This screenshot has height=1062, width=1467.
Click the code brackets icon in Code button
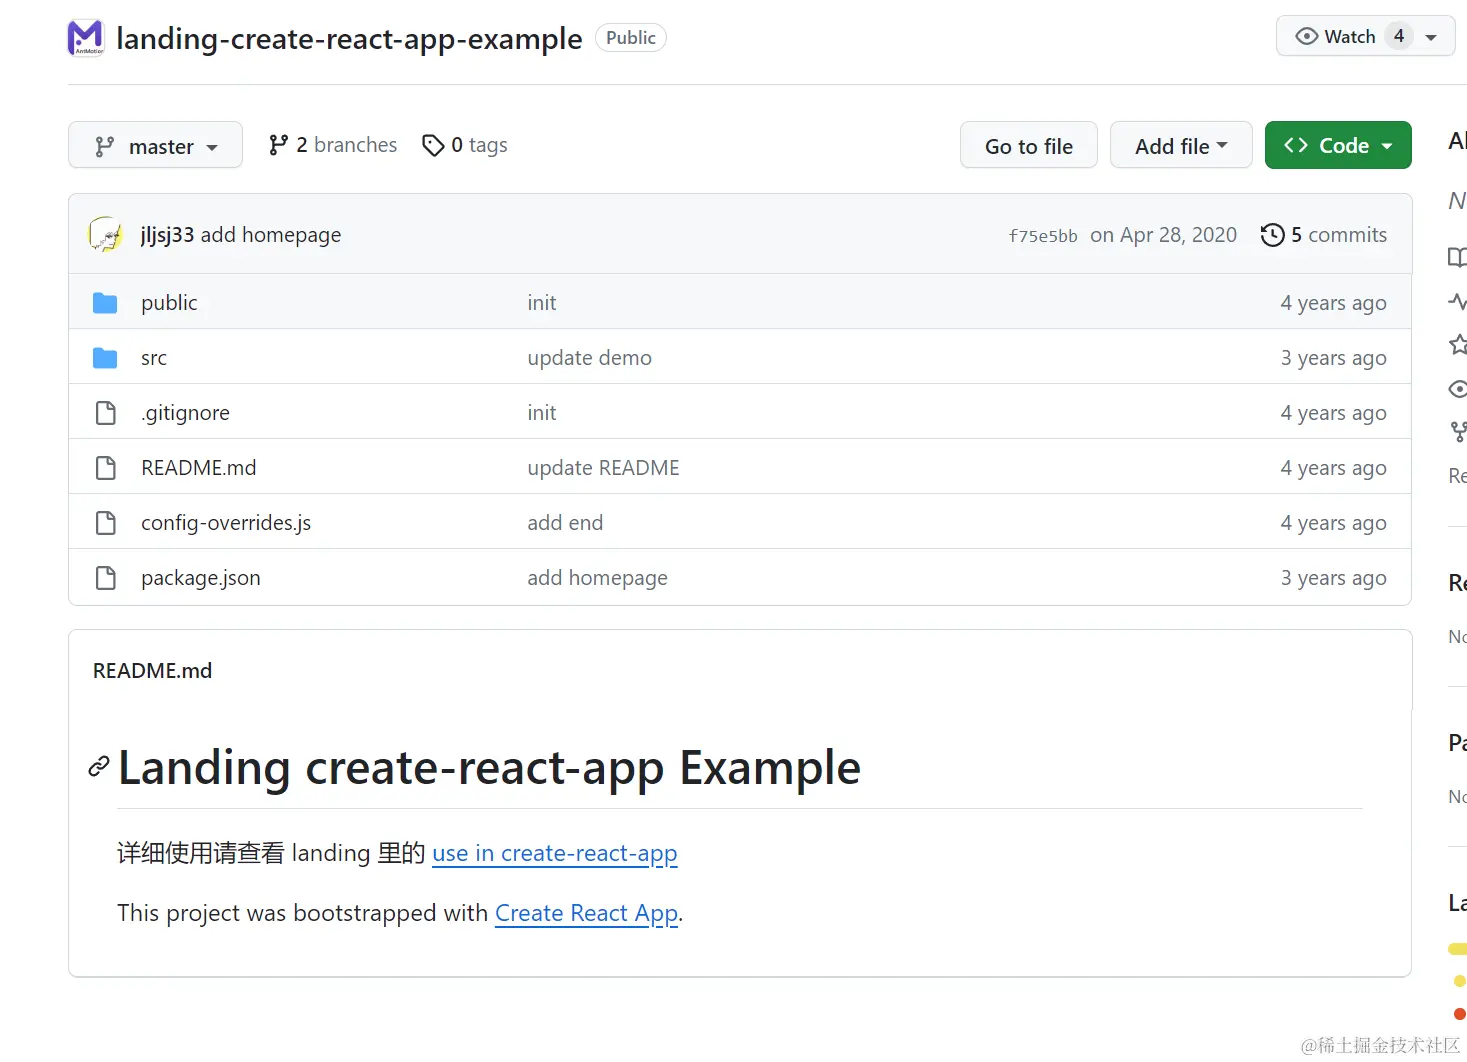1296,145
